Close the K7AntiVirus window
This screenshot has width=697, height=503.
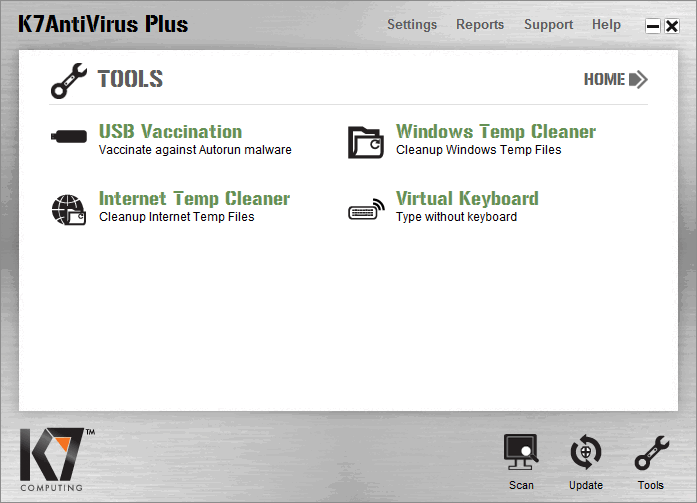[x=672, y=26]
